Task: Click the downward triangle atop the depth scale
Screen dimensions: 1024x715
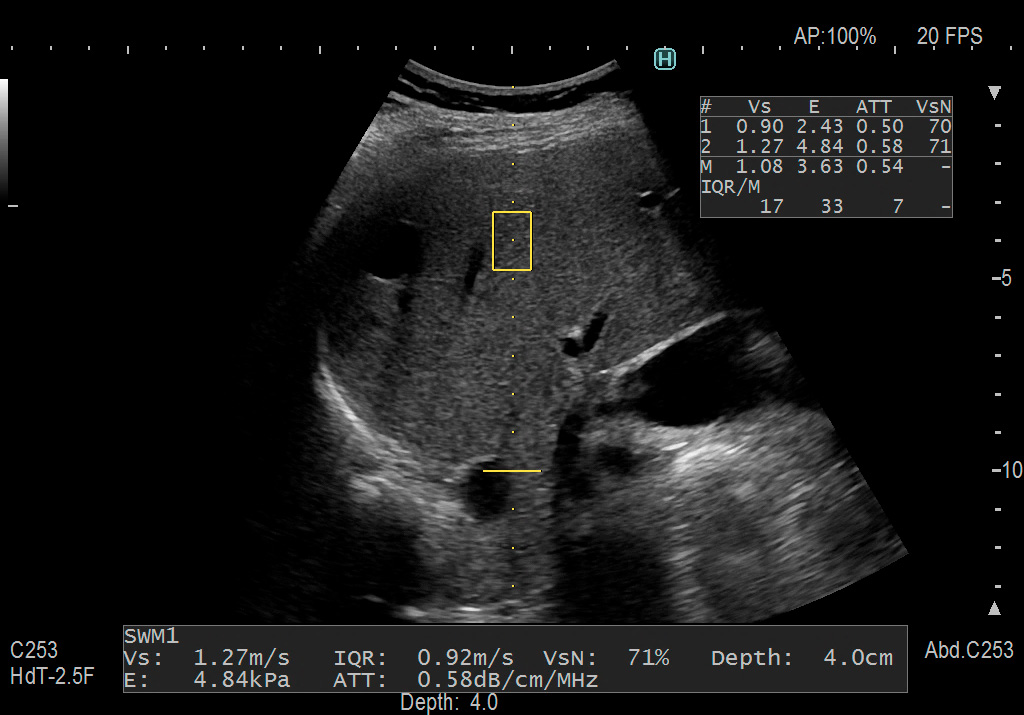Action: tap(994, 93)
